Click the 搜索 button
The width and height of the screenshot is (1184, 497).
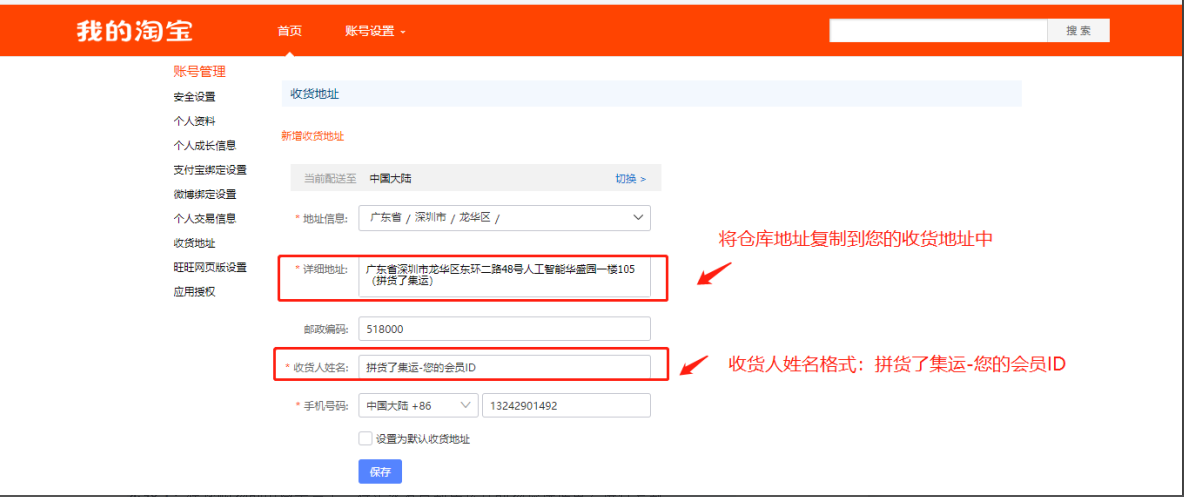tap(1078, 31)
